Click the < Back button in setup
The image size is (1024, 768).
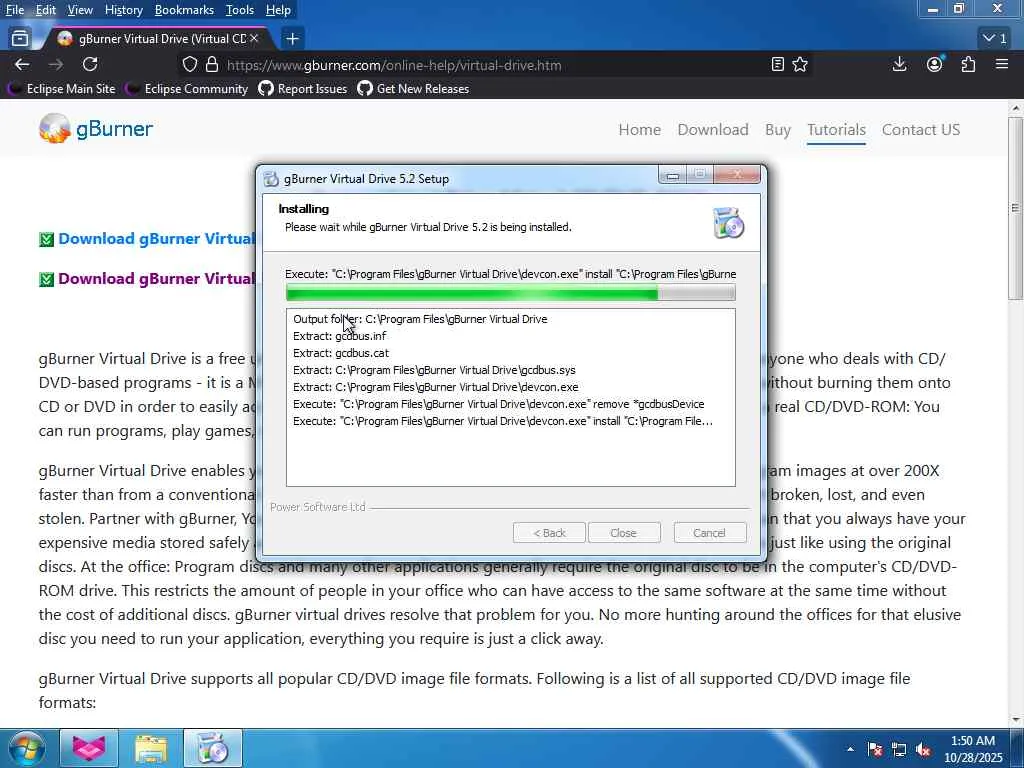click(549, 533)
